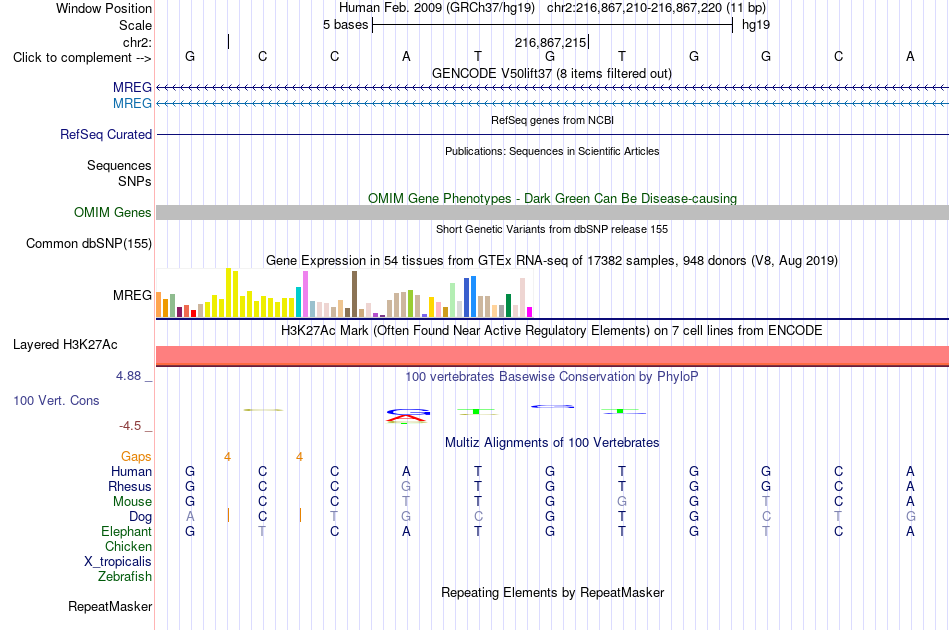Click the chr2: label
The image size is (950, 630).
(138, 42)
